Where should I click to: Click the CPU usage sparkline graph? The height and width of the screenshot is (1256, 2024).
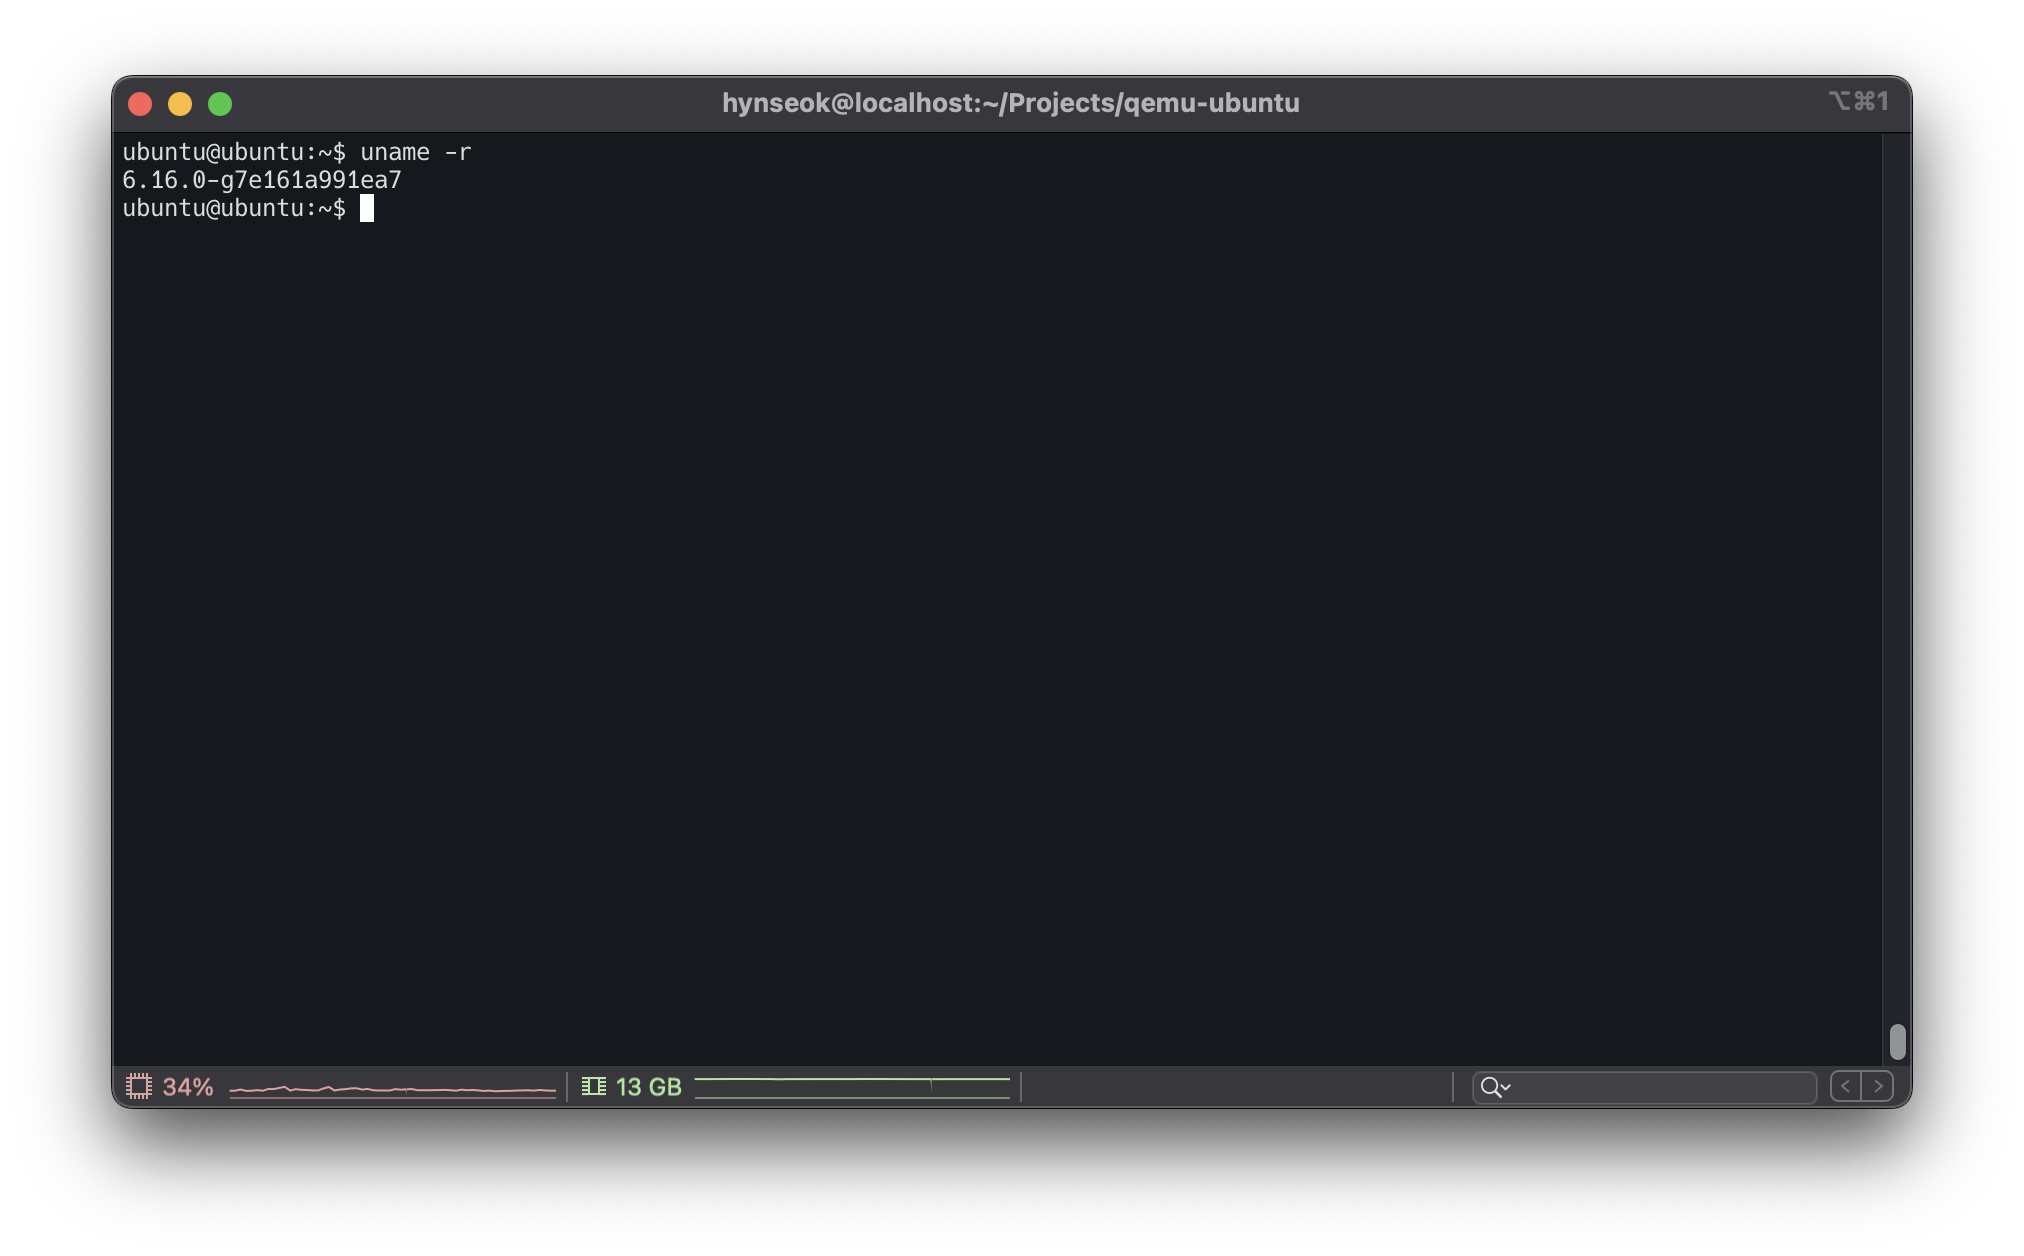[392, 1088]
